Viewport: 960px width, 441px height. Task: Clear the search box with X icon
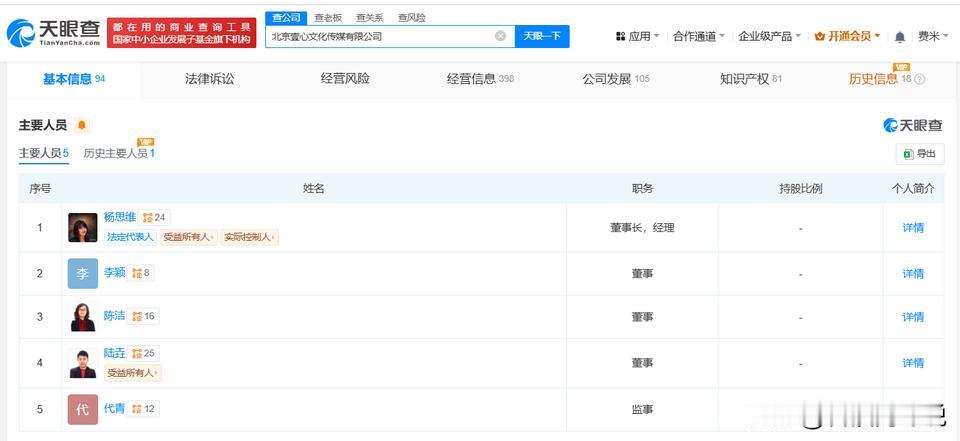500,36
